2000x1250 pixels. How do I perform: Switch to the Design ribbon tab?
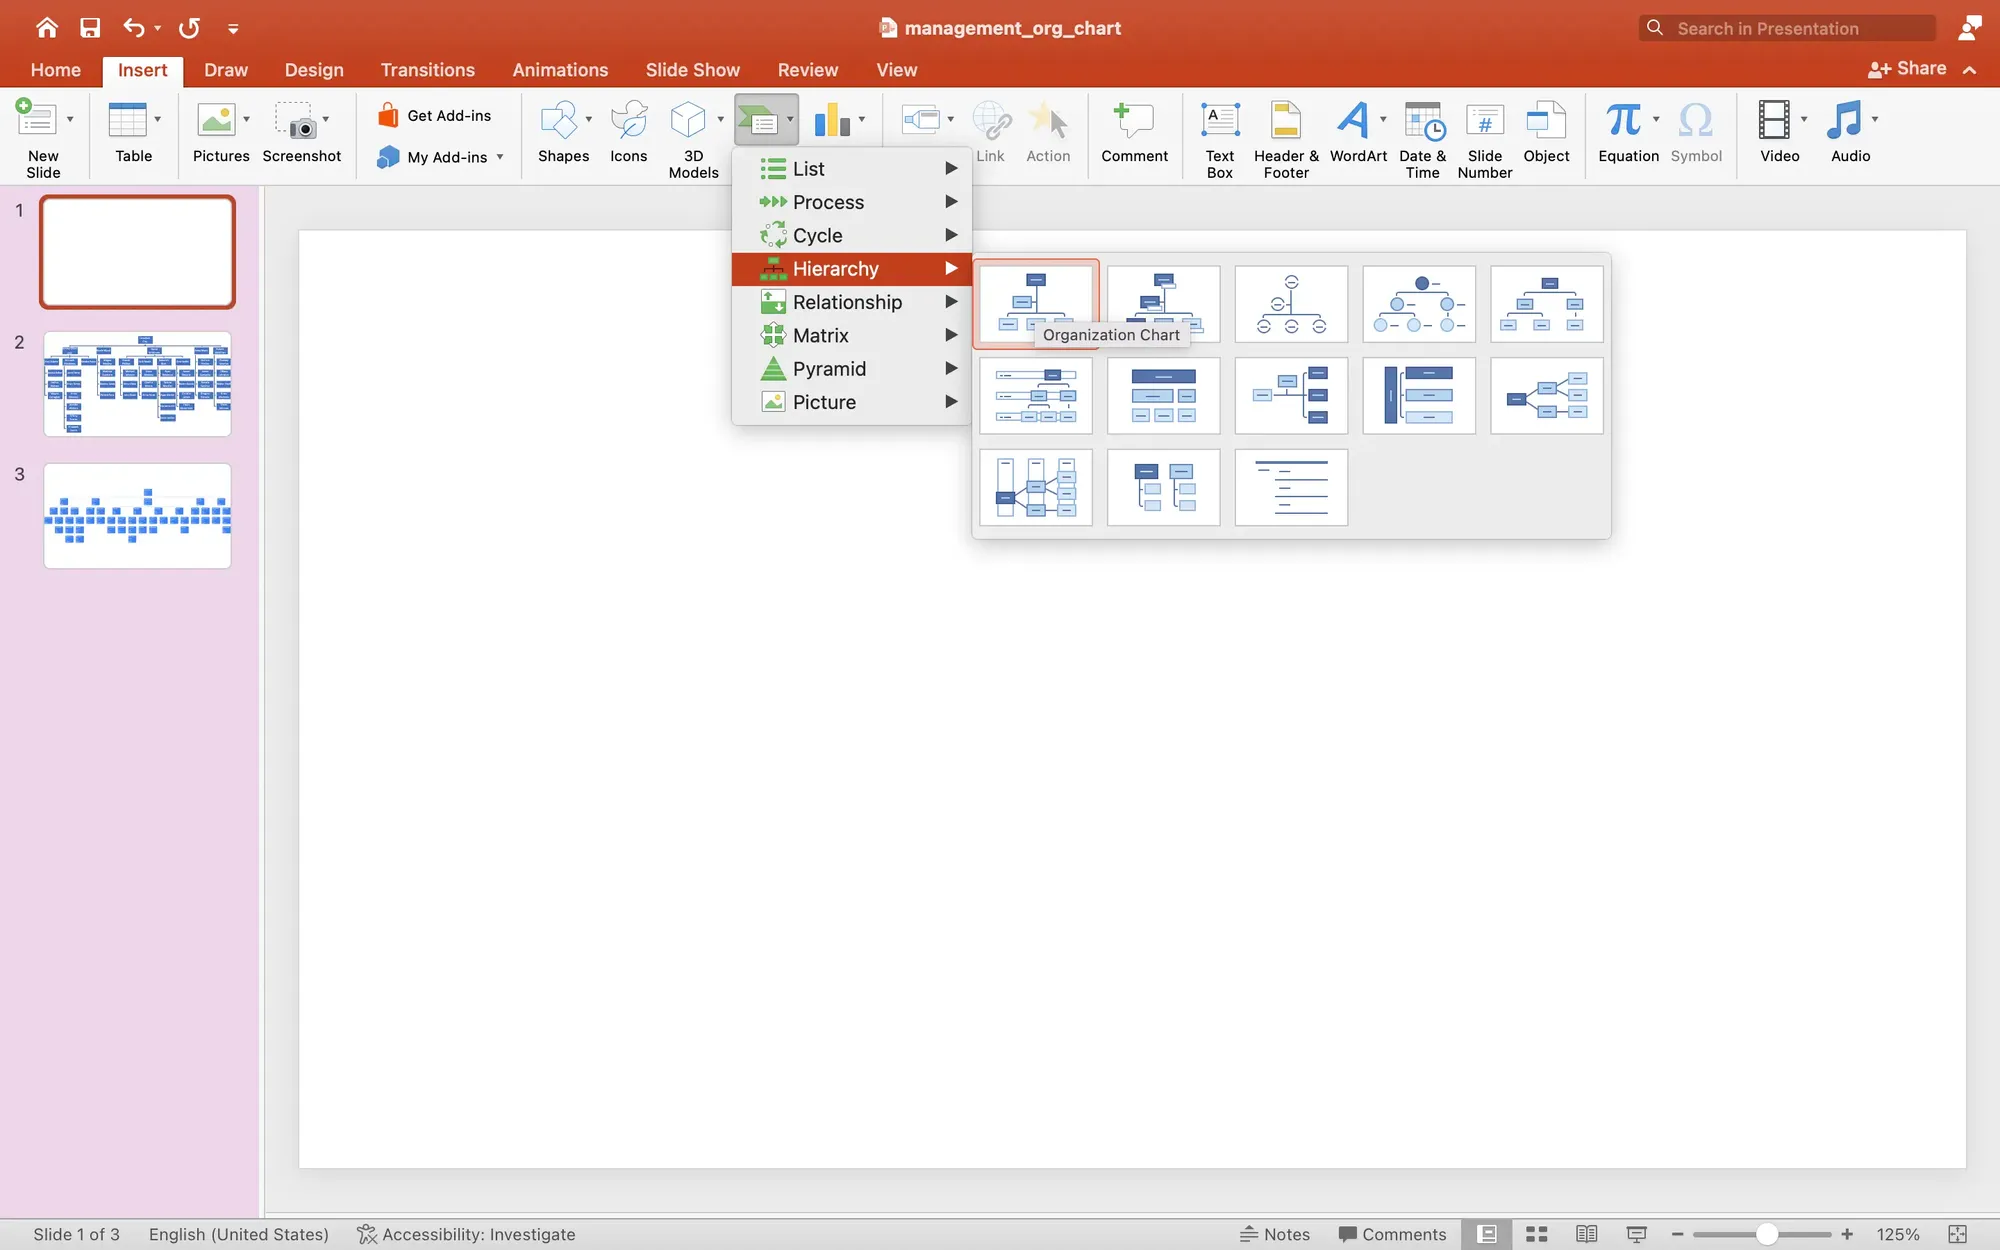pyautogui.click(x=312, y=69)
